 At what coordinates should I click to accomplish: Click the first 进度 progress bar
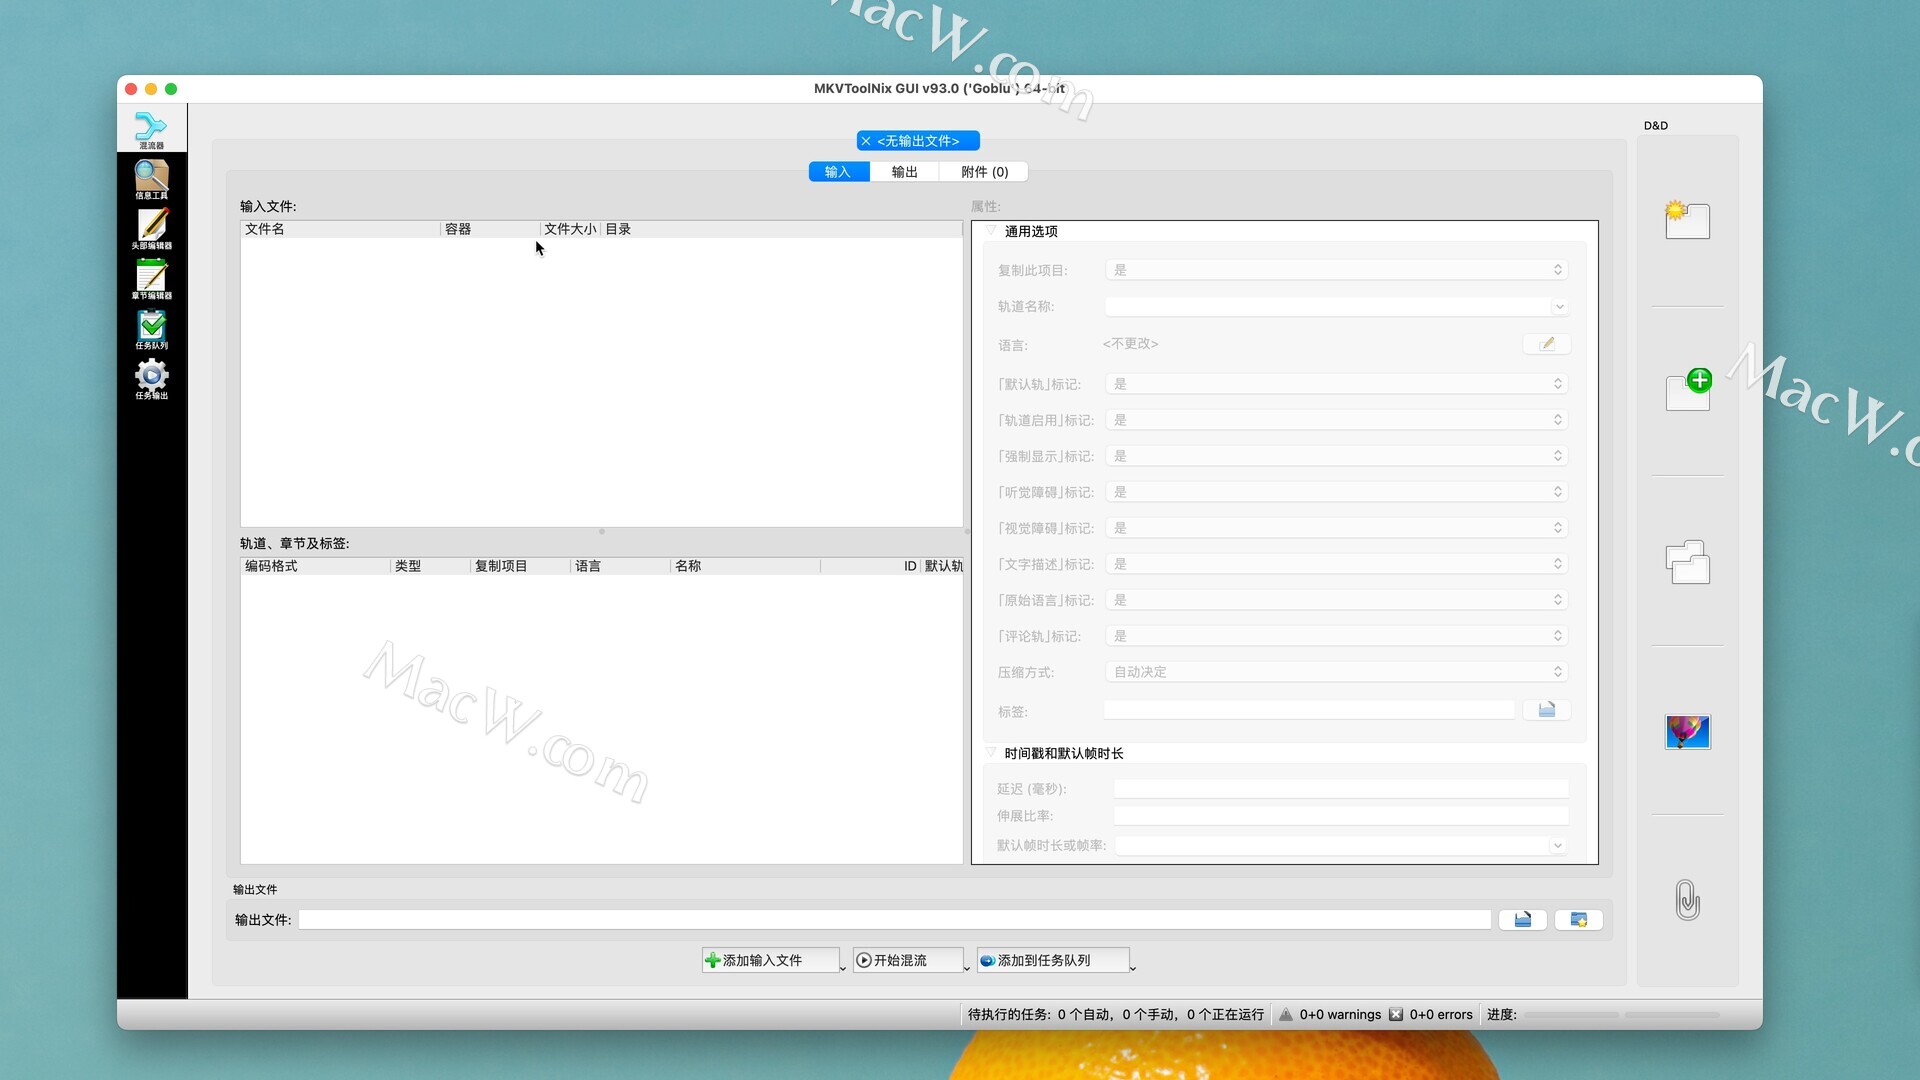pos(1571,1015)
